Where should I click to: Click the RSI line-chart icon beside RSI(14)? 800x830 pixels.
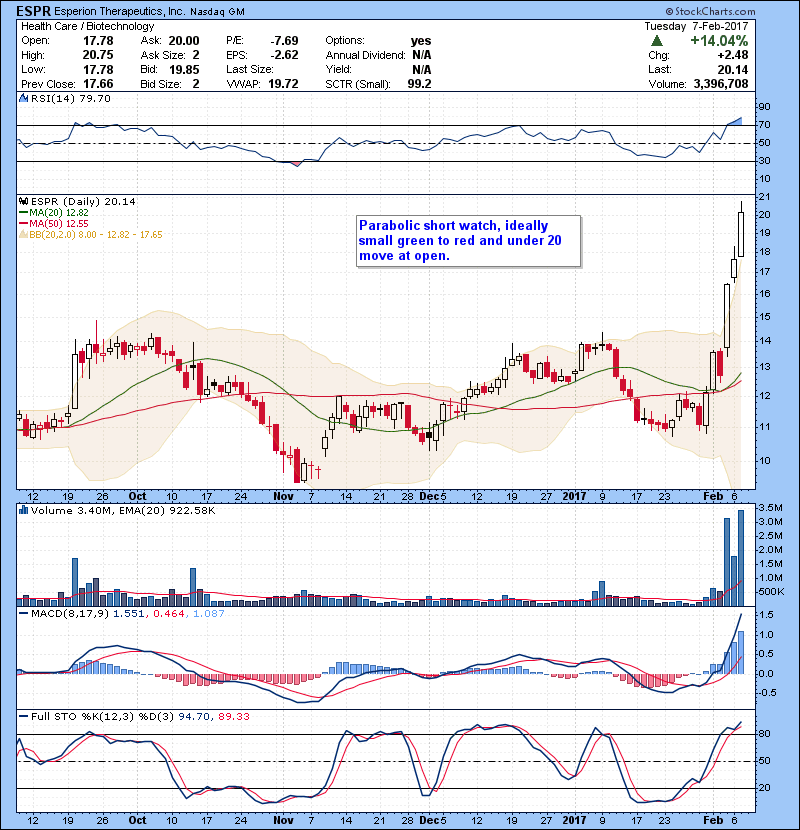pos(23,98)
